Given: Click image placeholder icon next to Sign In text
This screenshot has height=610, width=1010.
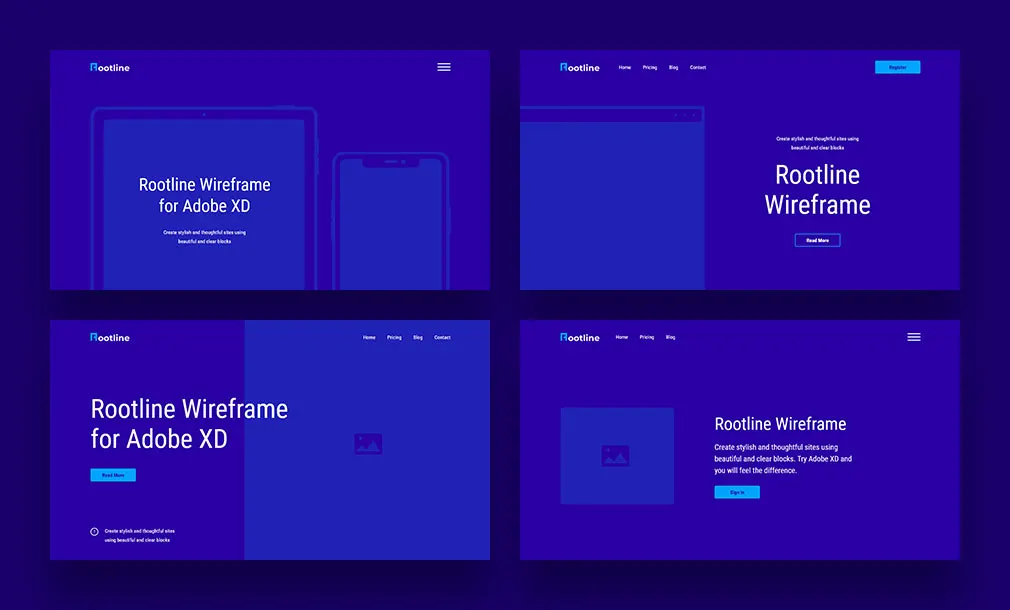Looking at the screenshot, I should point(615,455).
